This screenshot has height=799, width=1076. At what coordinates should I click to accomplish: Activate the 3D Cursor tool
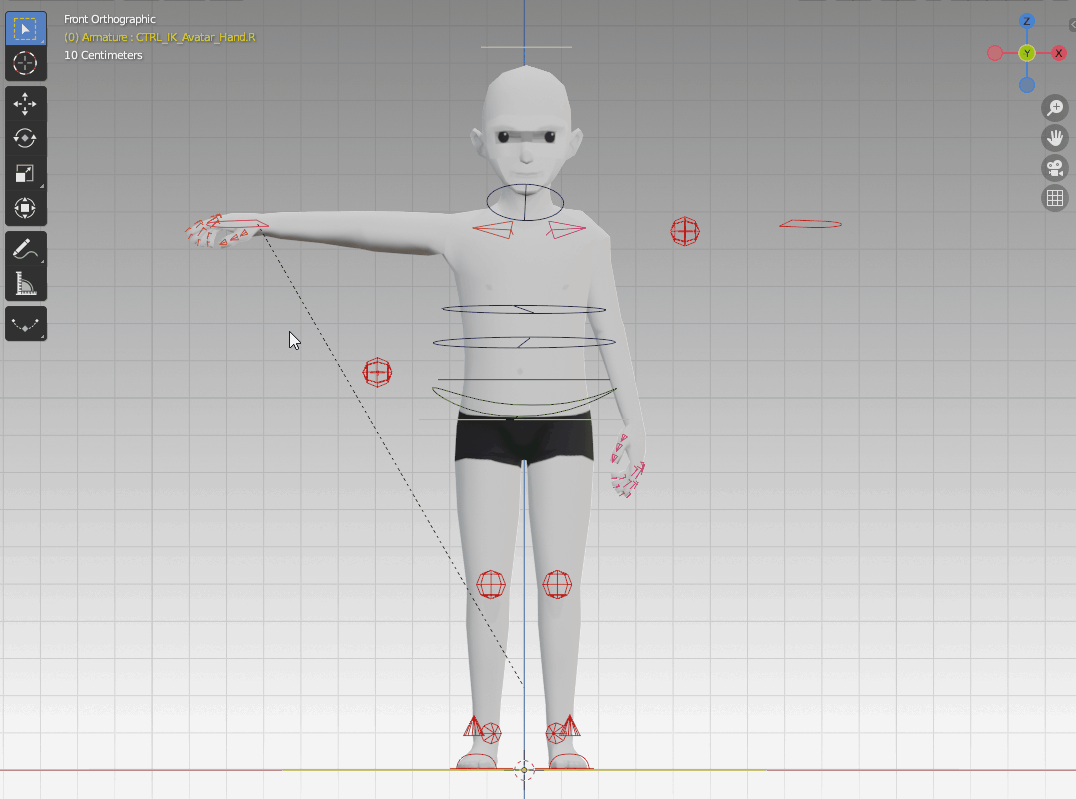point(25,63)
